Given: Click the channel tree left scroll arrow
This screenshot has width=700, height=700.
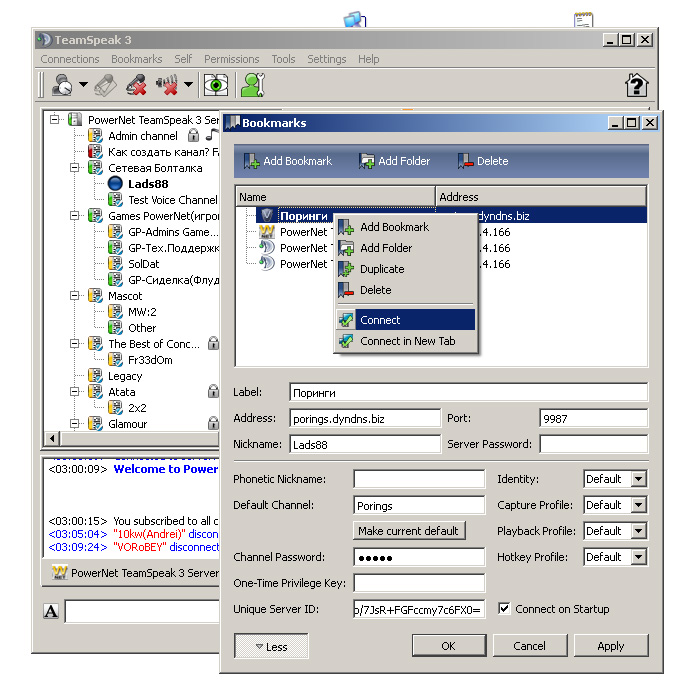Looking at the screenshot, I should (x=52, y=438).
